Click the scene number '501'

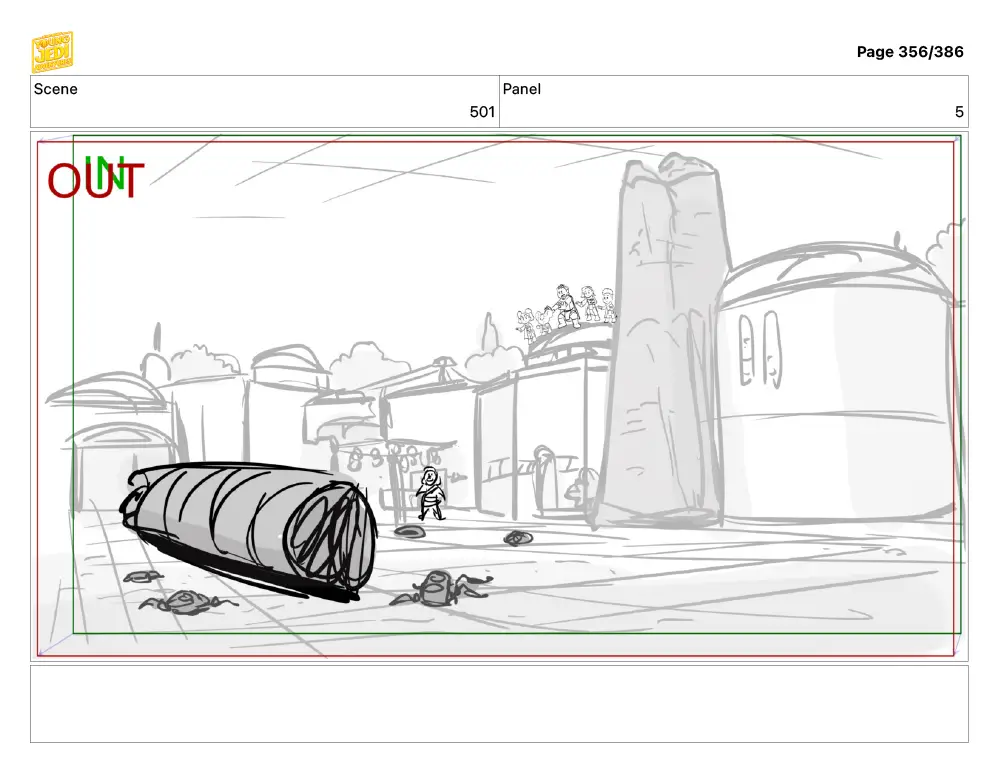click(482, 112)
